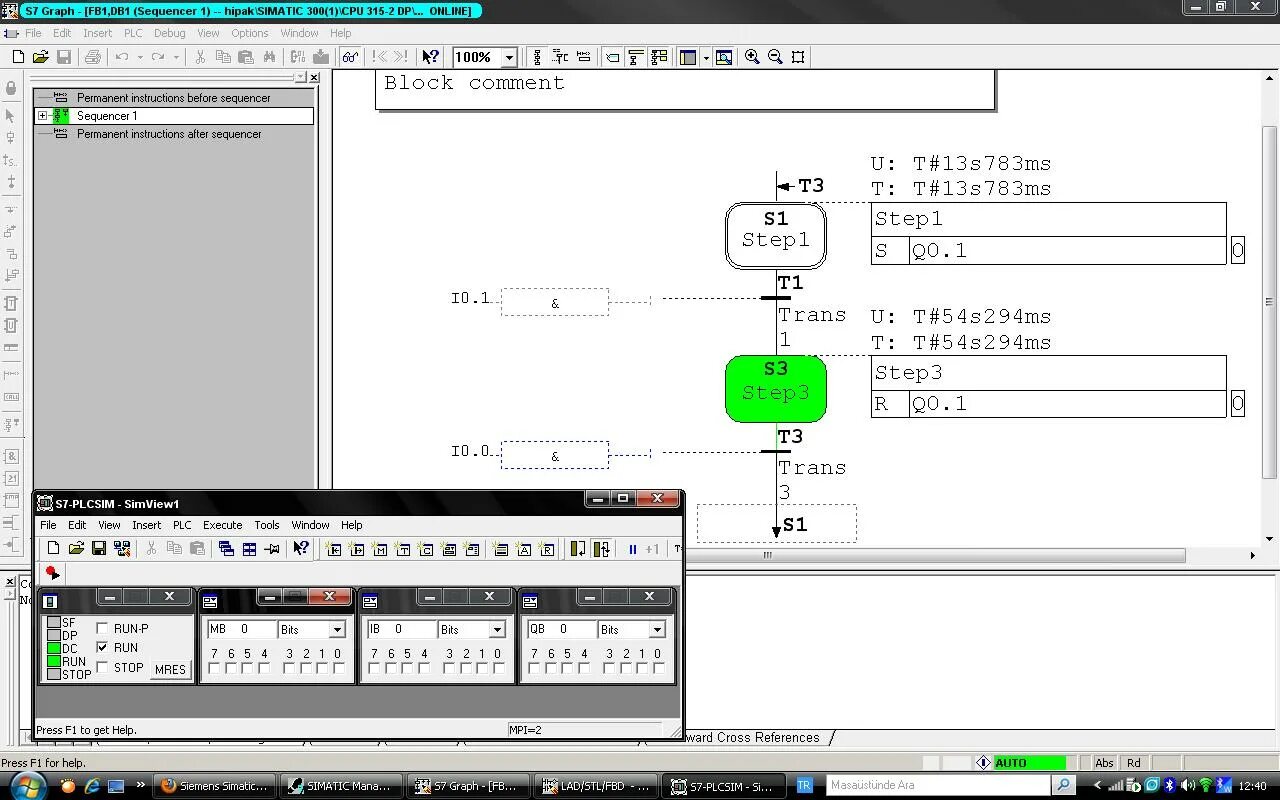Toggle the RUN checkbox in CPU panel
This screenshot has height=800, width=1280.
(102, 647)
